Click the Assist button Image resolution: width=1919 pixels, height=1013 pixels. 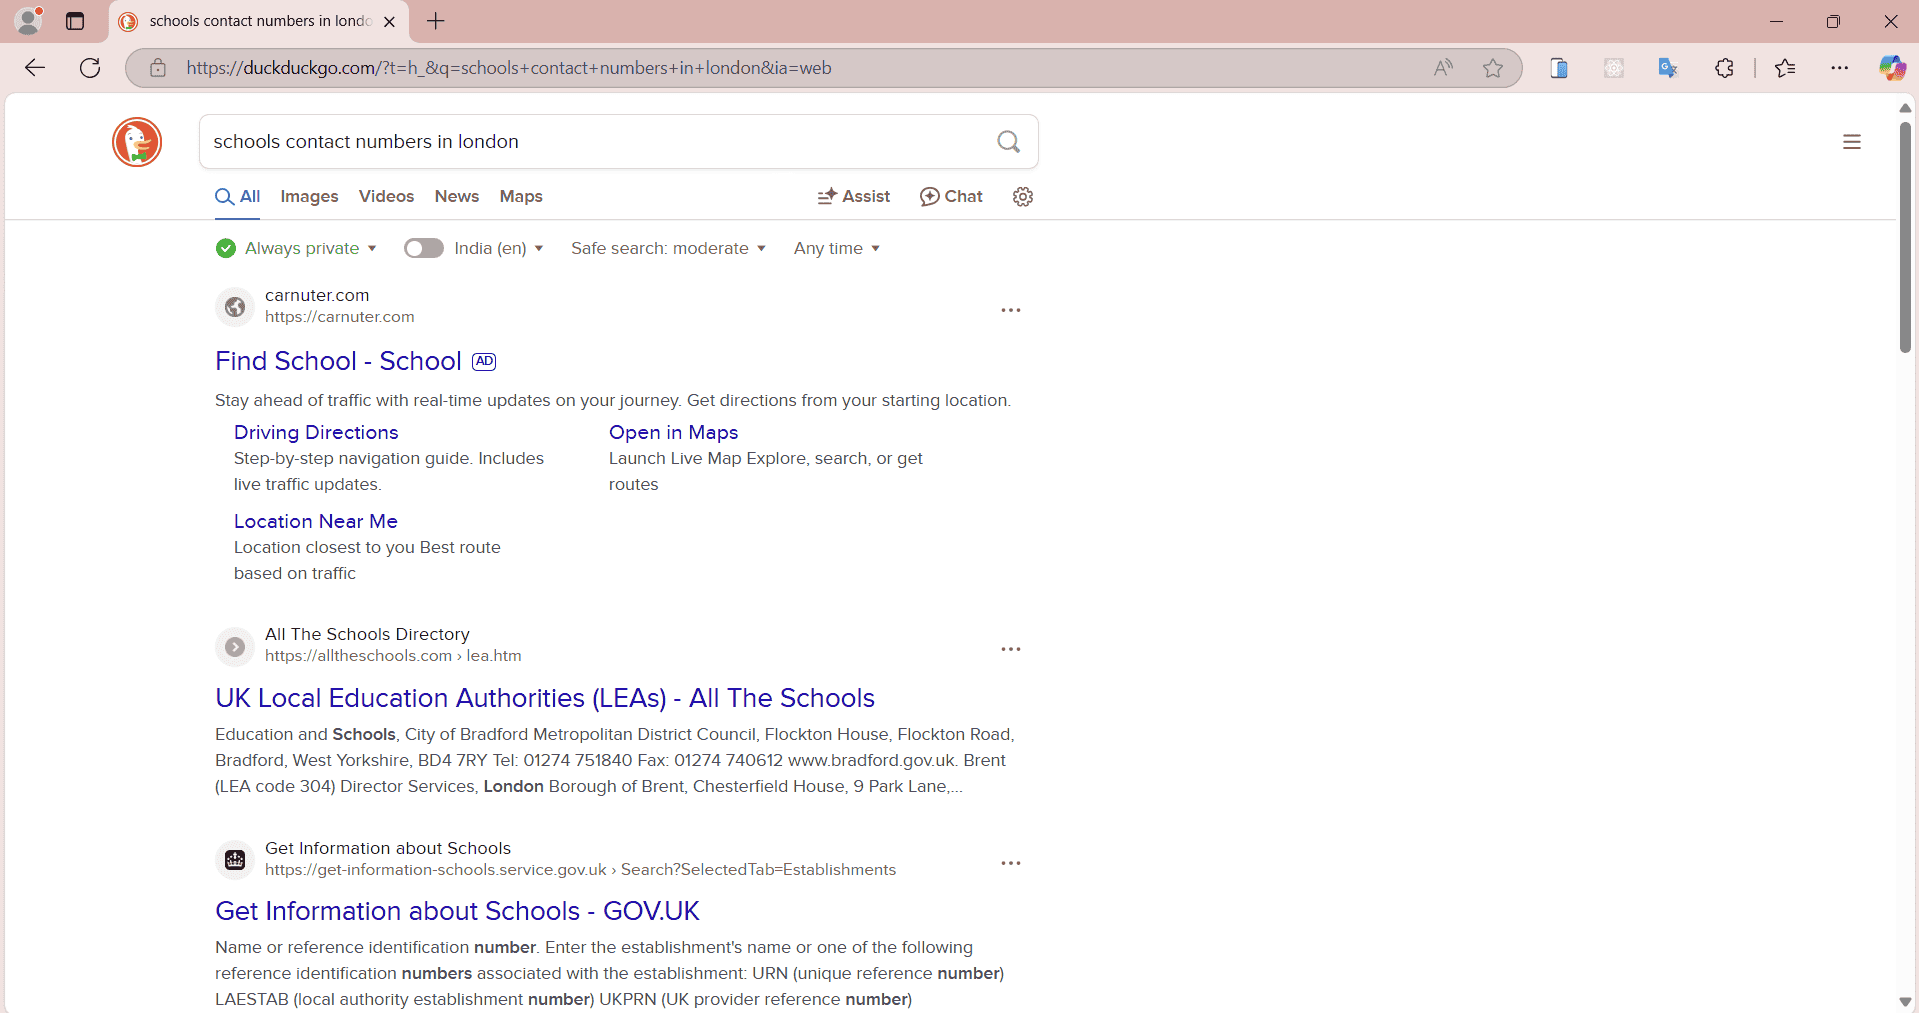click(x=854, y=197)
